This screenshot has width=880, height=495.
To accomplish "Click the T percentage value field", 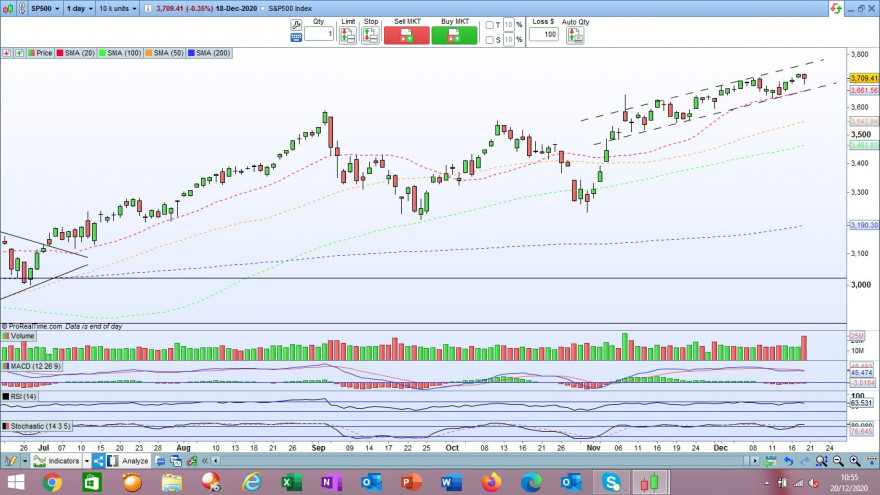I will pyautogui.click(x=508, y=25).
